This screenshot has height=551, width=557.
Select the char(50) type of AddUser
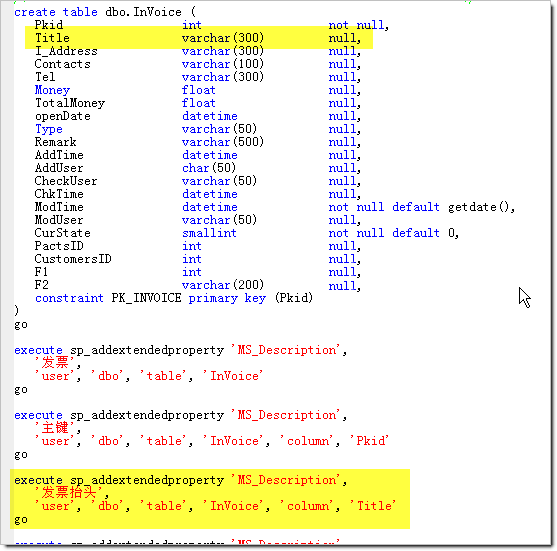pos(209,168)
